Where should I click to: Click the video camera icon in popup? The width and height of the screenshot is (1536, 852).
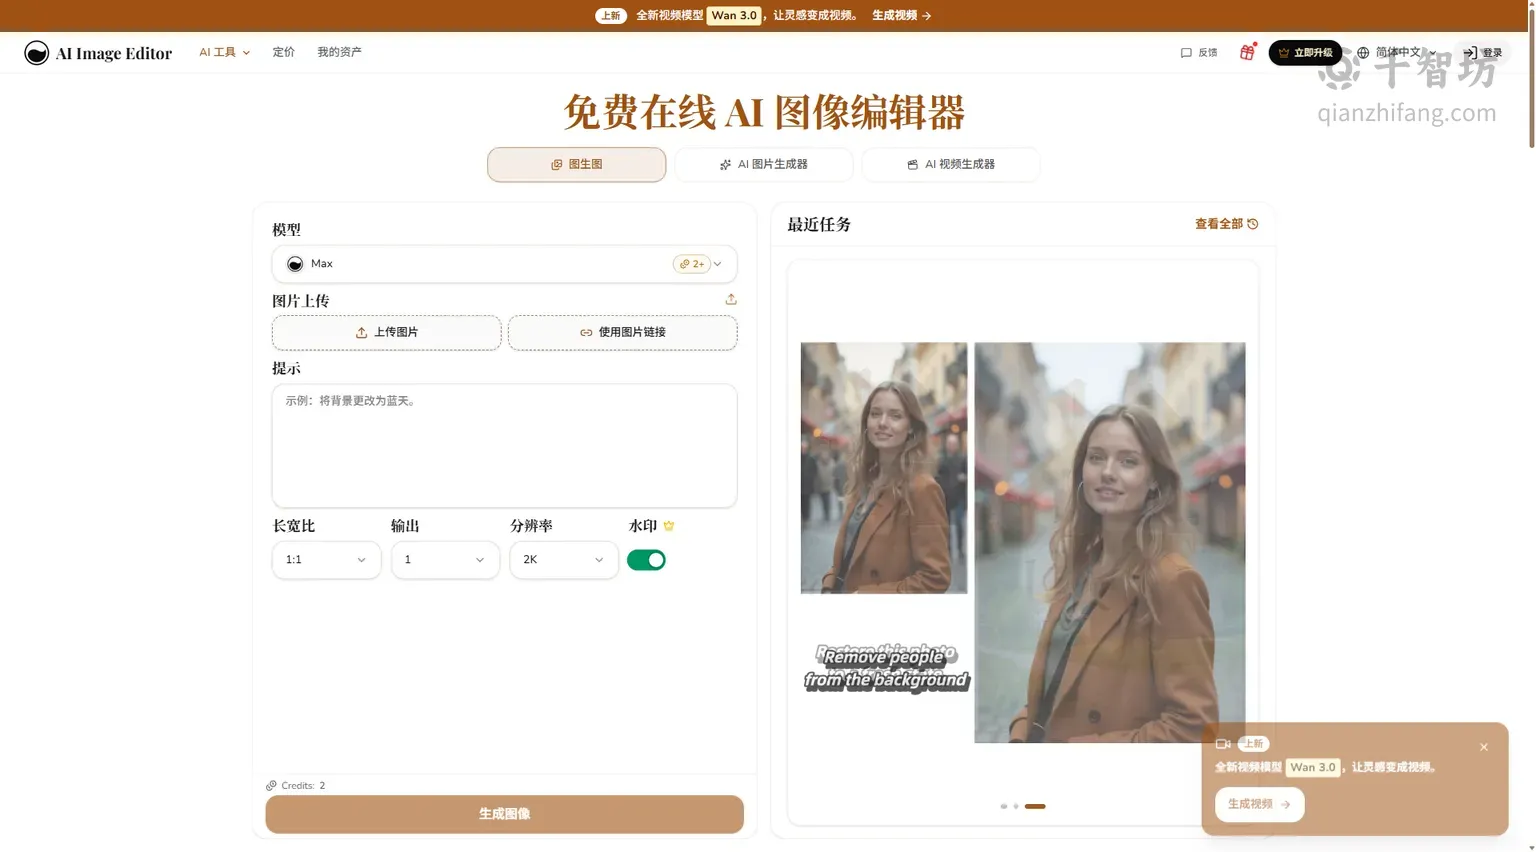click(x=1223, y=744)
